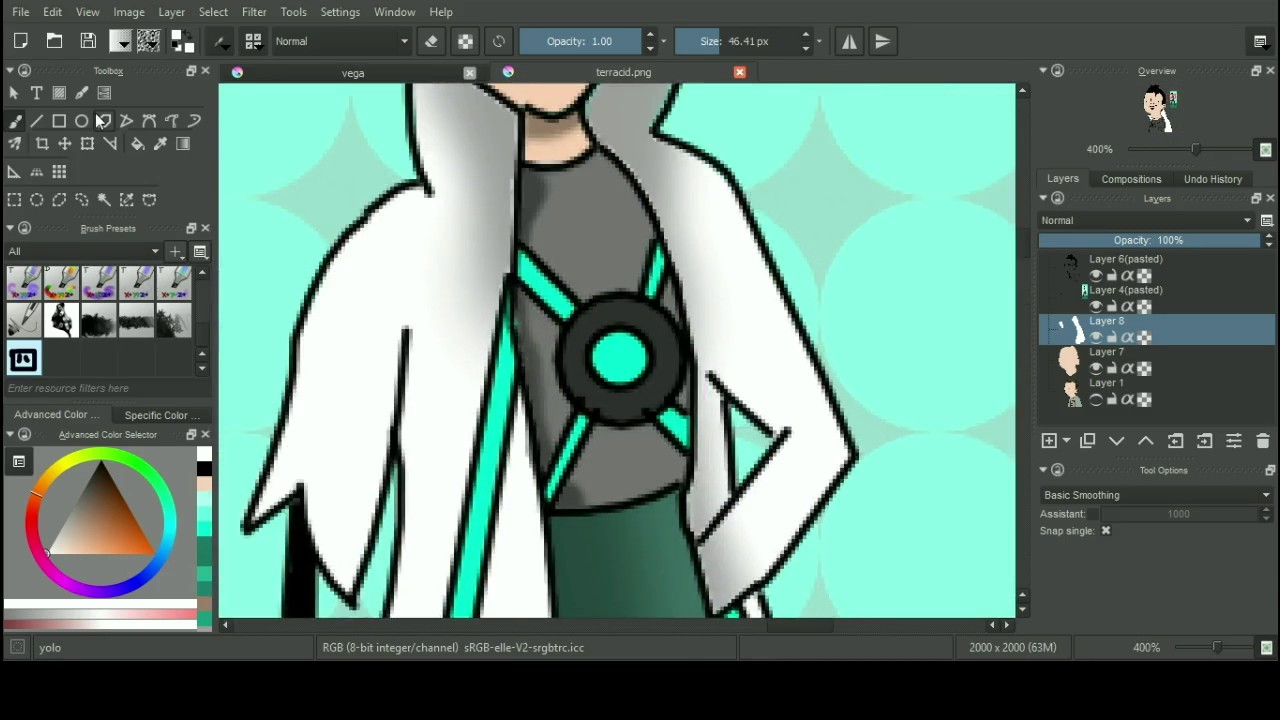Adjust the layer Opacity 100% slider
Screen dimensions: 1280x720
[1149, 241]
